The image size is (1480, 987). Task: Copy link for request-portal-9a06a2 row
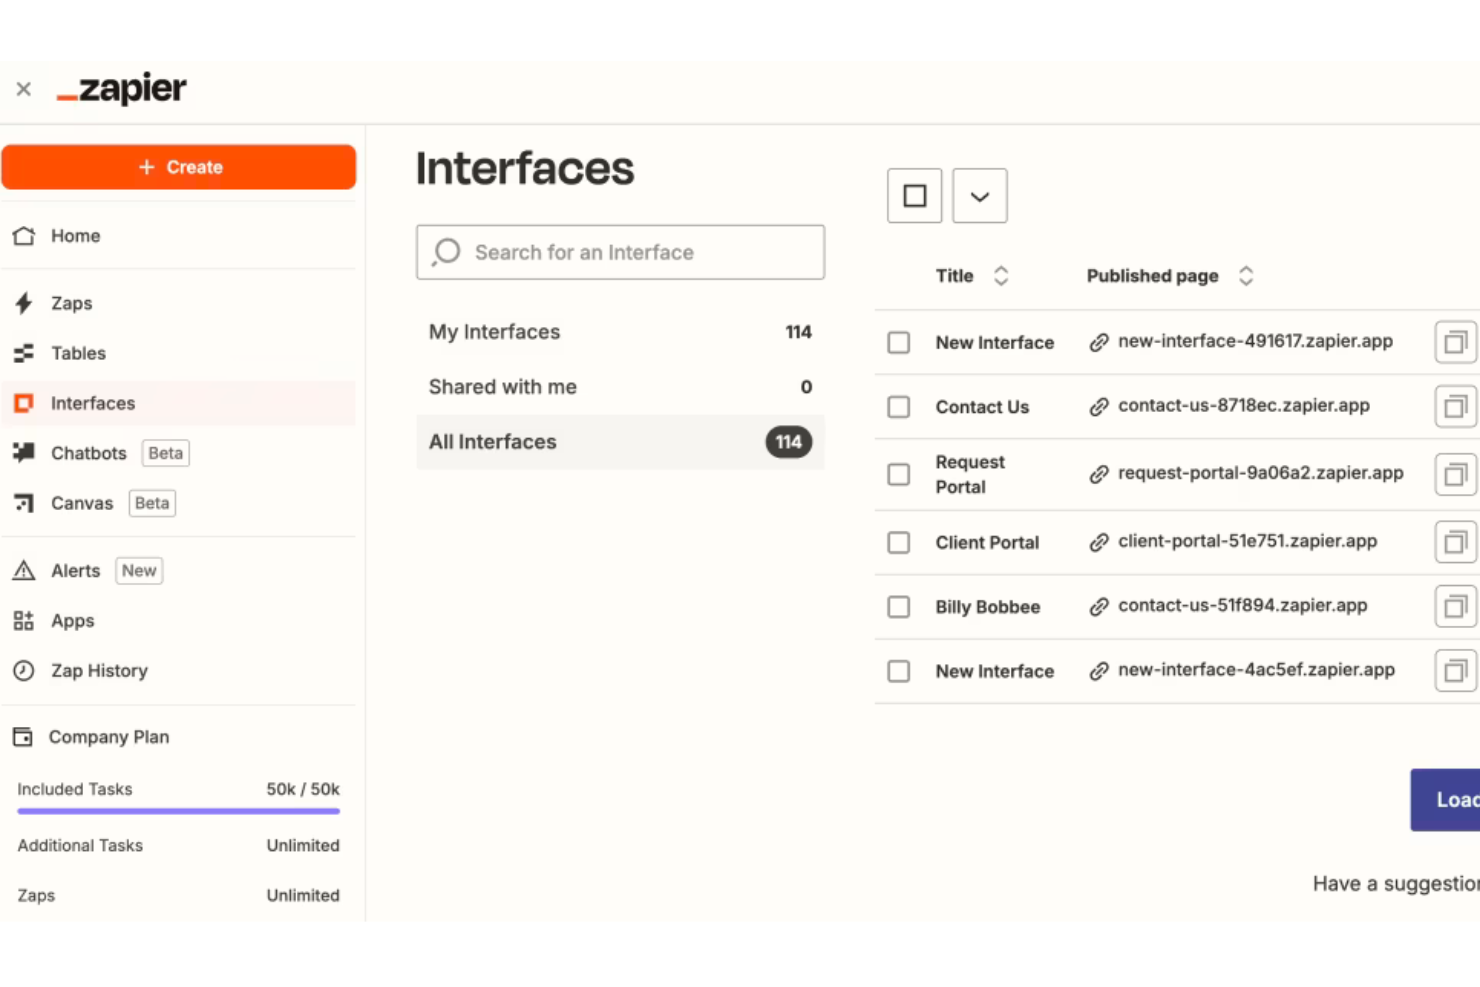(x=1456, y=474)
